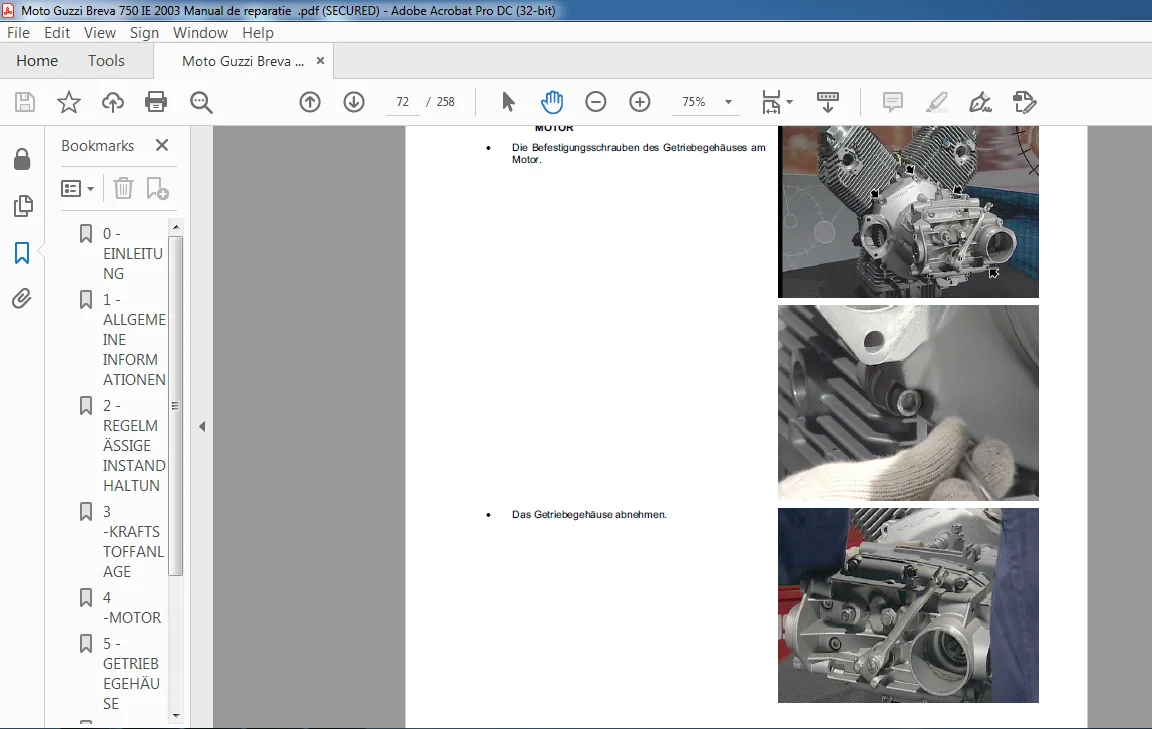Toggle Bookmarks panel icon in sidebar
This screenshot has width=1152, height=729.
click(x=22, y=254)
